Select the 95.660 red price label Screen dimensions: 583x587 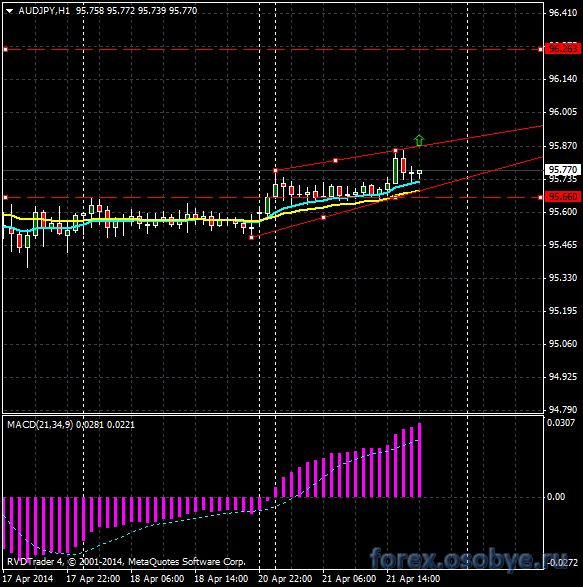(x=562, y=197)
